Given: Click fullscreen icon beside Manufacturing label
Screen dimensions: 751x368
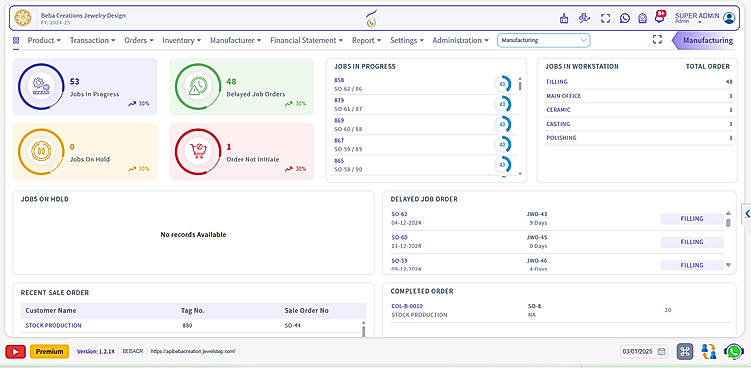Looking at the screenshot, I should coord(657,40).
